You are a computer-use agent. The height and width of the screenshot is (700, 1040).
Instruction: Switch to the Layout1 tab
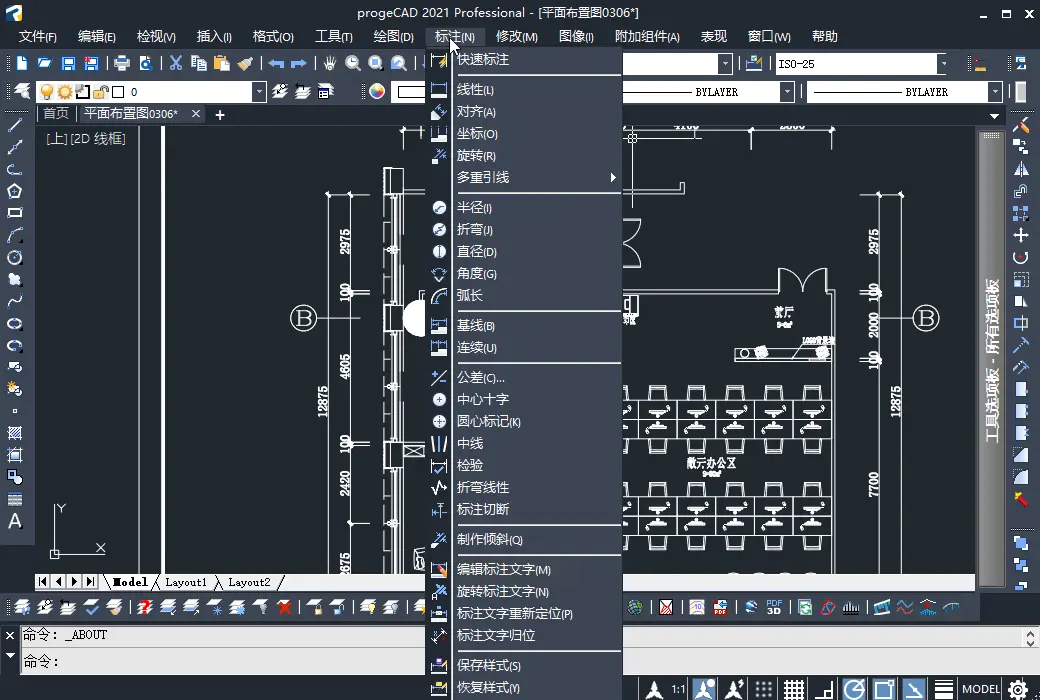186,582
